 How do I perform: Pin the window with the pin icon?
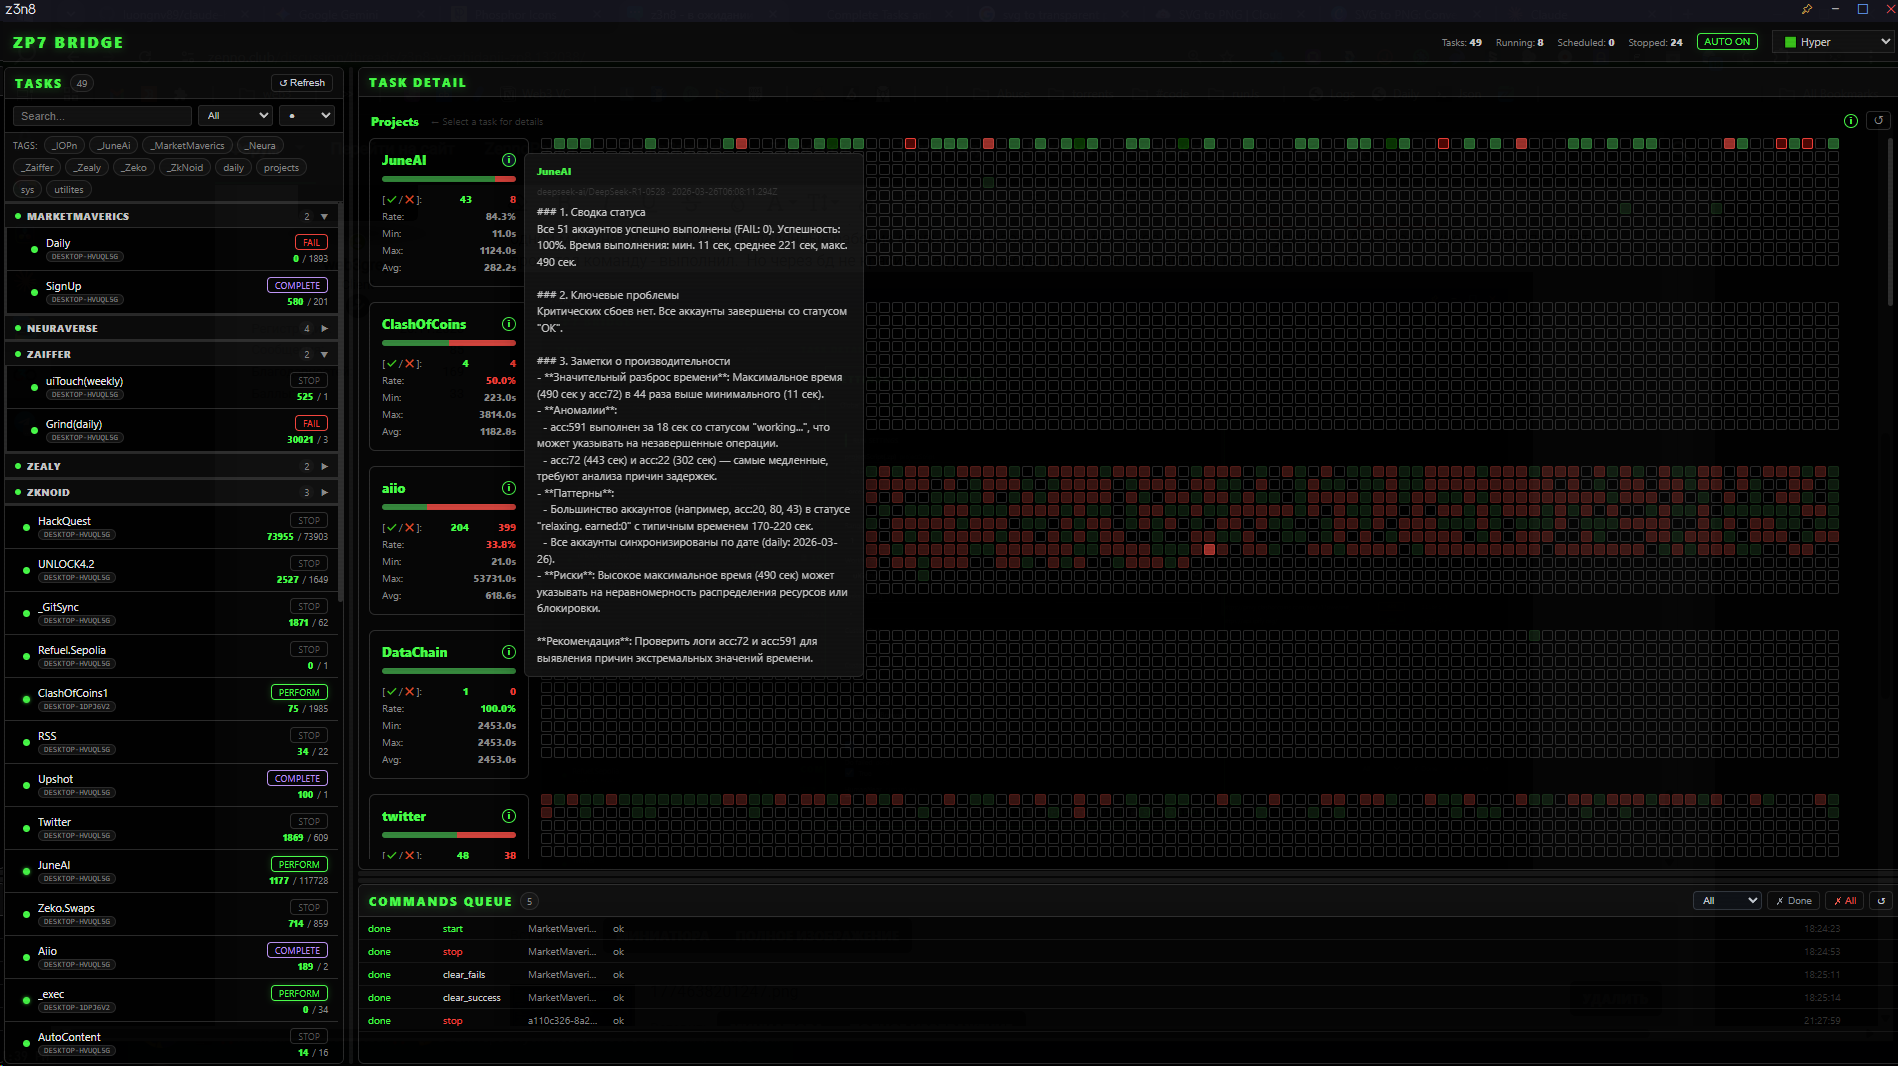(1806, 9)
